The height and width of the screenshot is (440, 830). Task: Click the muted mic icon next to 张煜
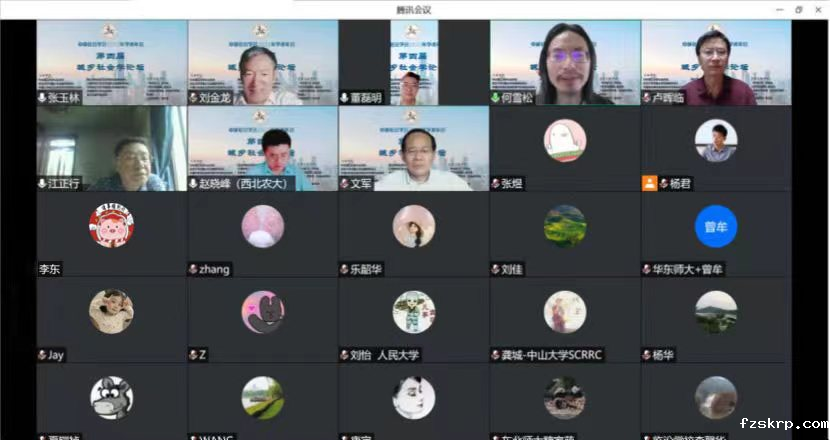495,184
